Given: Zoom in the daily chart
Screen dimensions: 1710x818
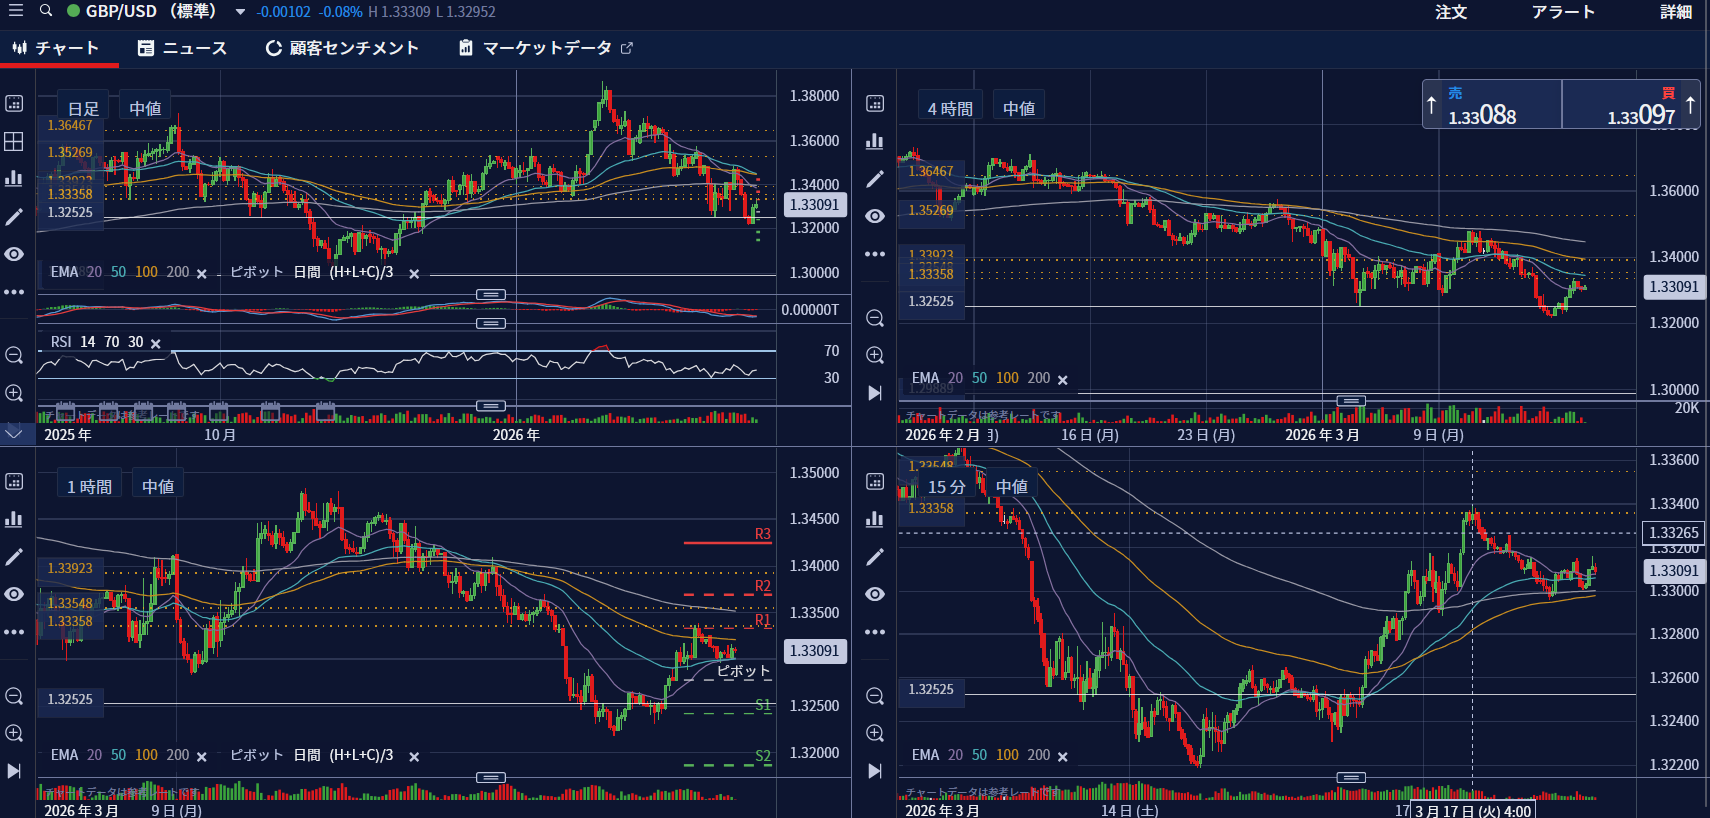Looking at the screenshot, I should tap(14, 393).
